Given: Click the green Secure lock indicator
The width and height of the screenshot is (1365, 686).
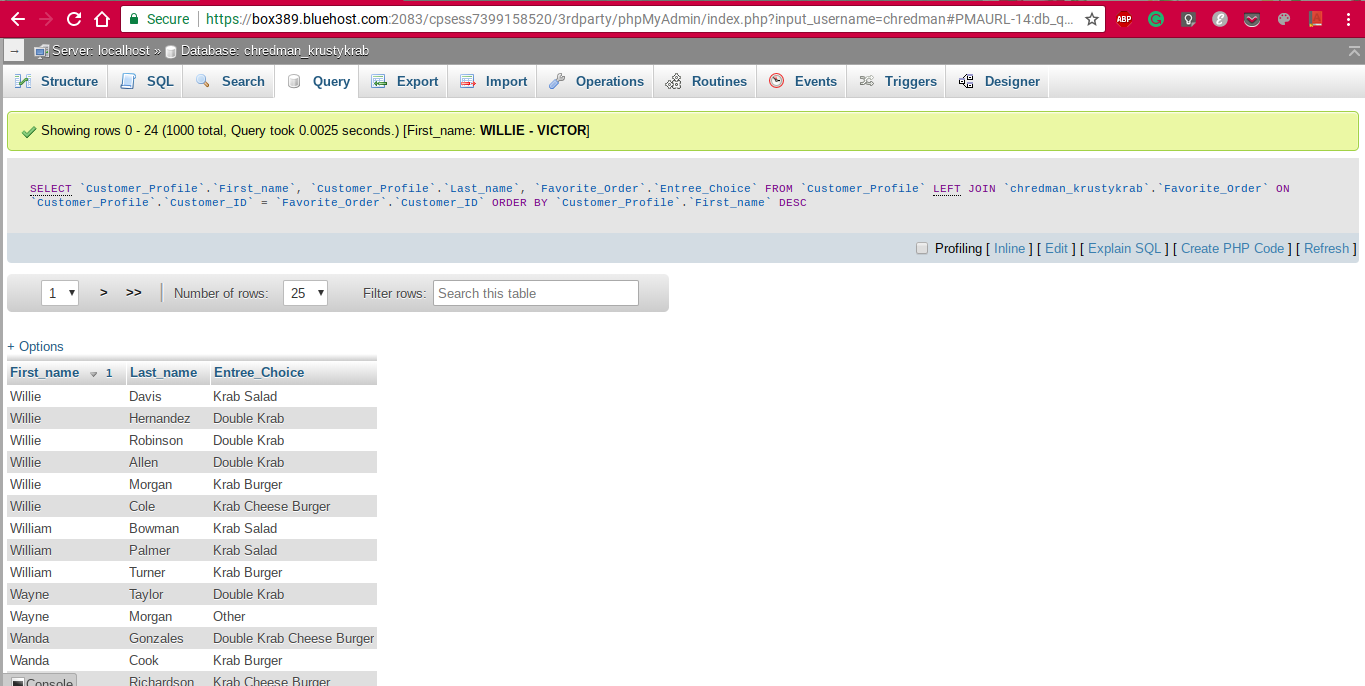Looking at the screenshot, I should [x=159, y=19].
